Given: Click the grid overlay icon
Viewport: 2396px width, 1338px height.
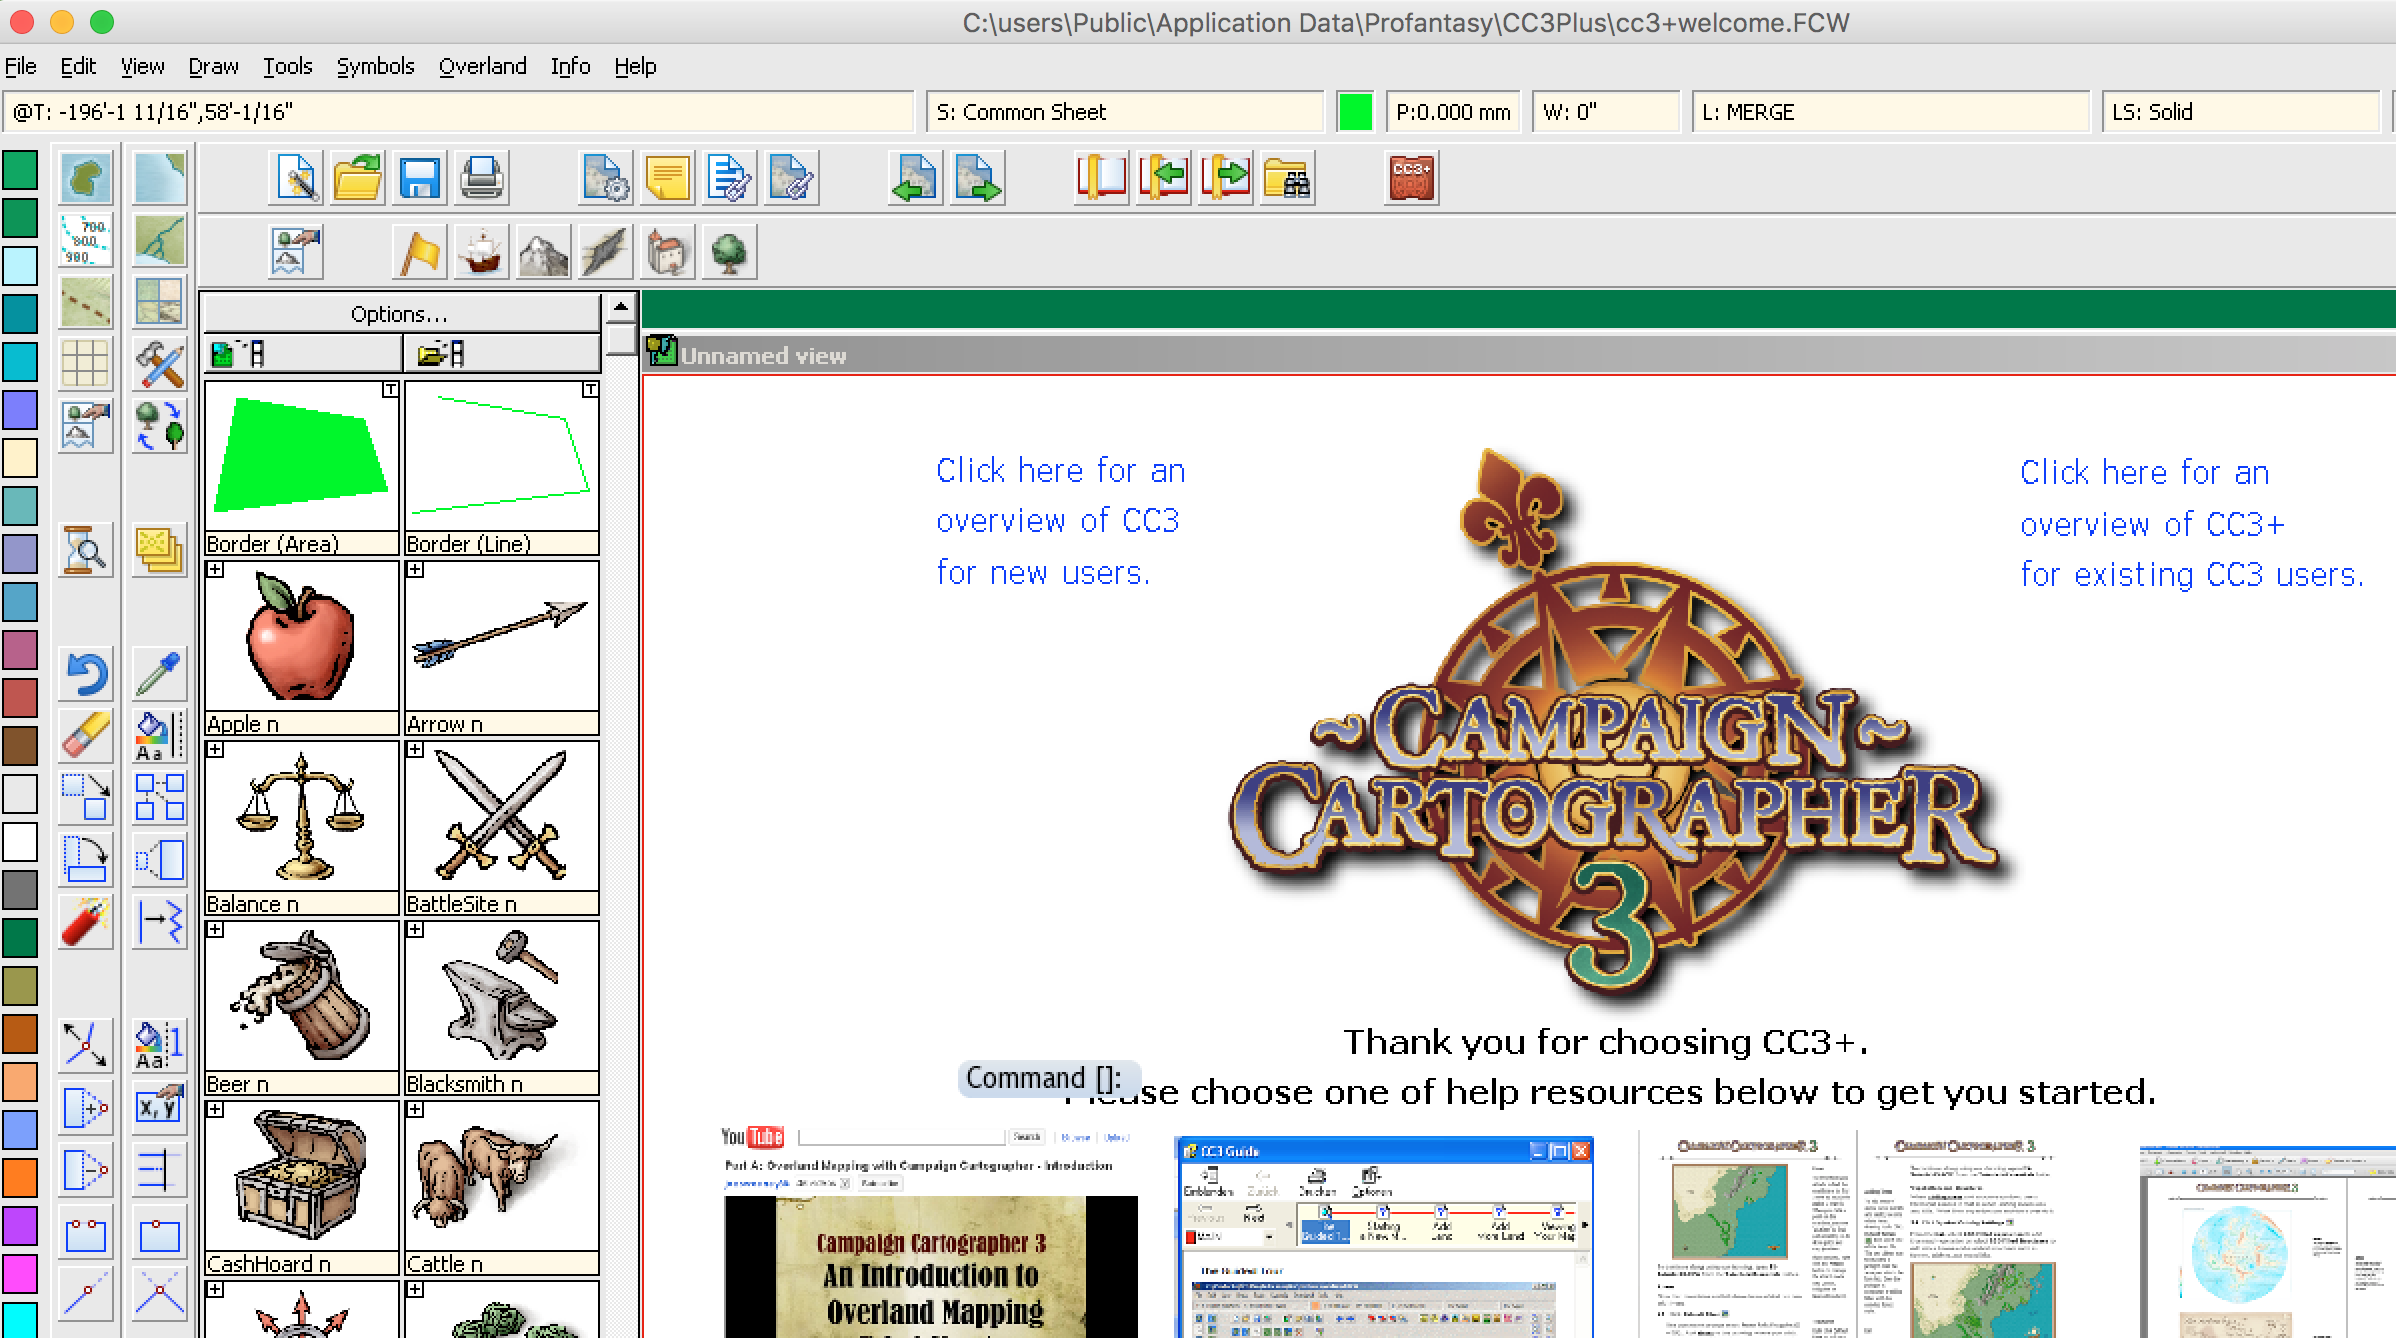Looking at the screenshot, I should click(x=86, y=363).
